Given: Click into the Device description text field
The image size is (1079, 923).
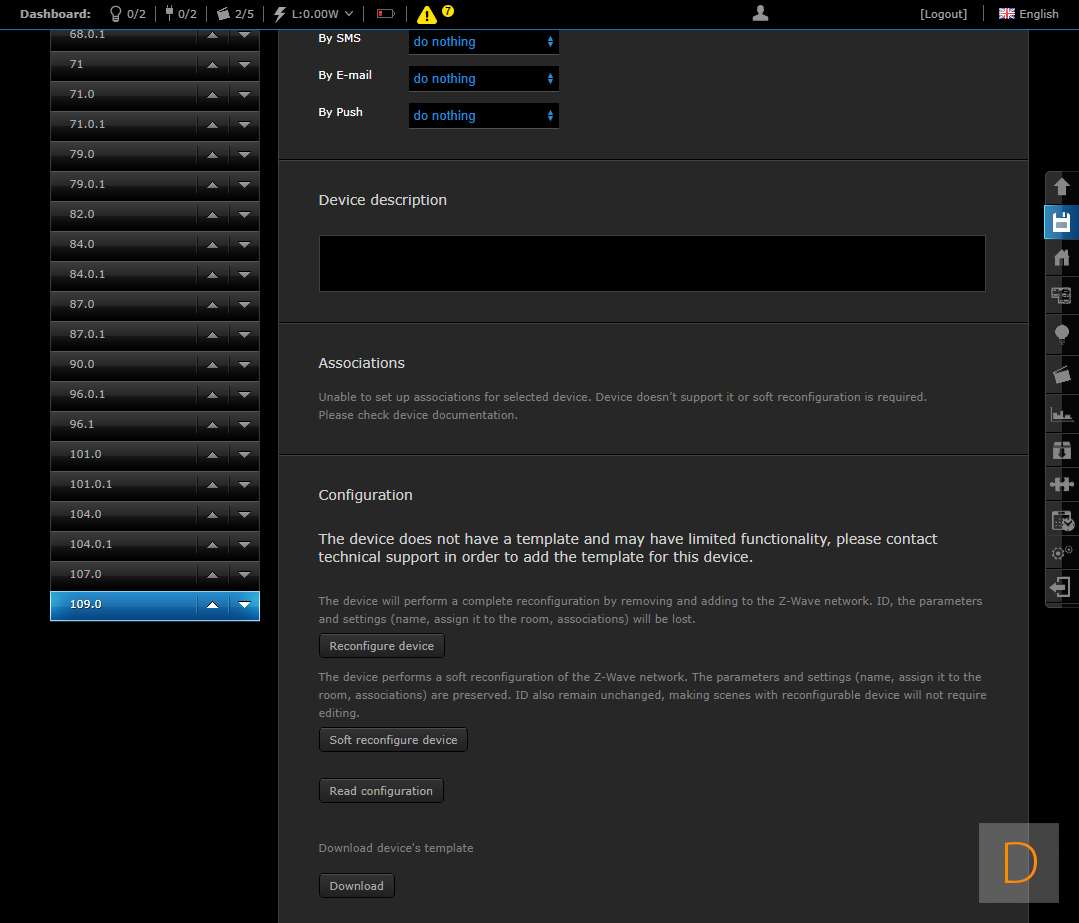Looking at the screenshot, I should [651, 263].
